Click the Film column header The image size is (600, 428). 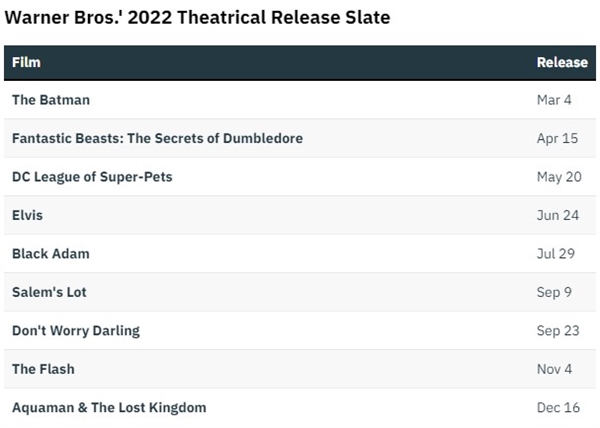pos(26,62)
